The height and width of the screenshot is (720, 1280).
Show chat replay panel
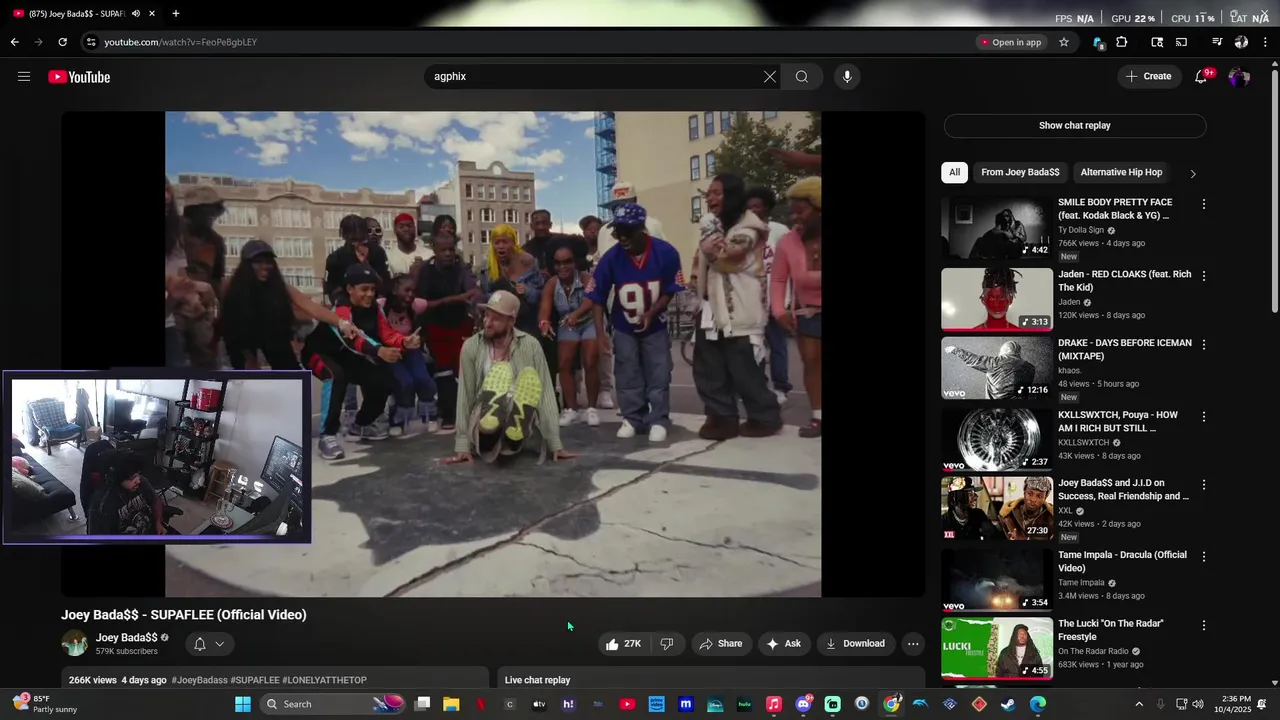click(x=1075, y=126)
